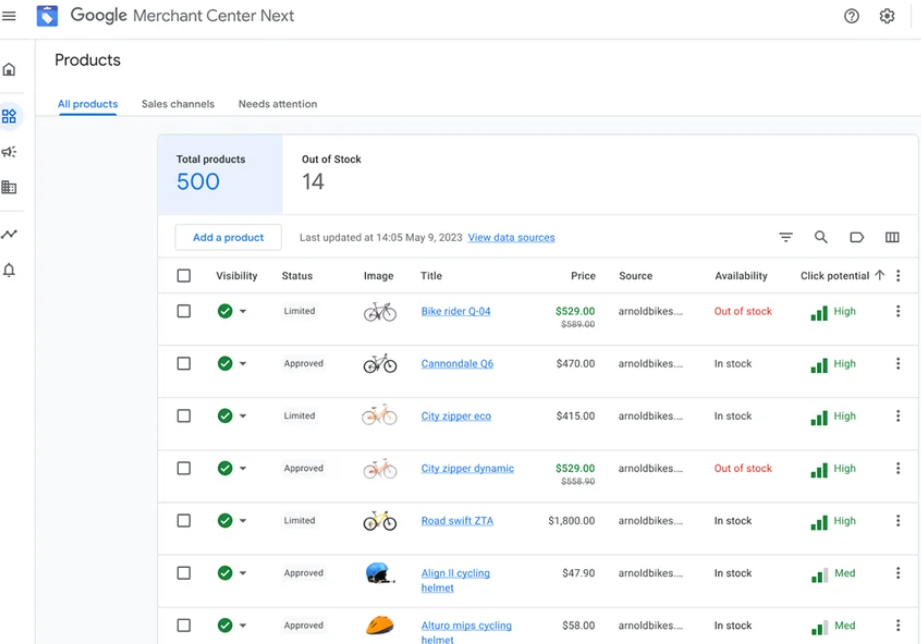The height and width of the screenshot is (644, 921).
Task: Click the Merchant Center logo icon
Action: point(47,16)
